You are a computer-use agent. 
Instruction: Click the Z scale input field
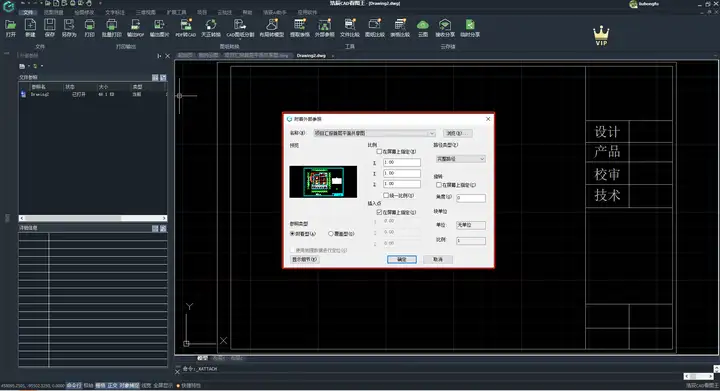[x=402, y=184]
